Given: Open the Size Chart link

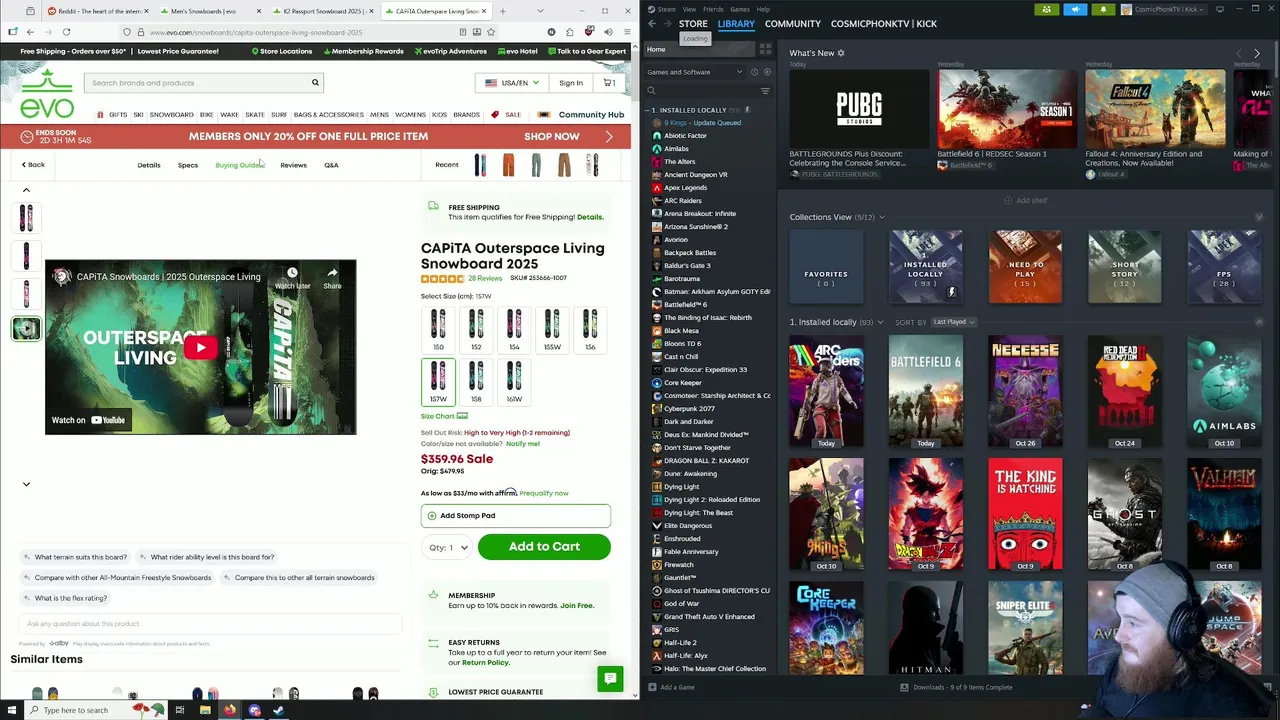Looking at the screenshot, I should click(444, 416).
